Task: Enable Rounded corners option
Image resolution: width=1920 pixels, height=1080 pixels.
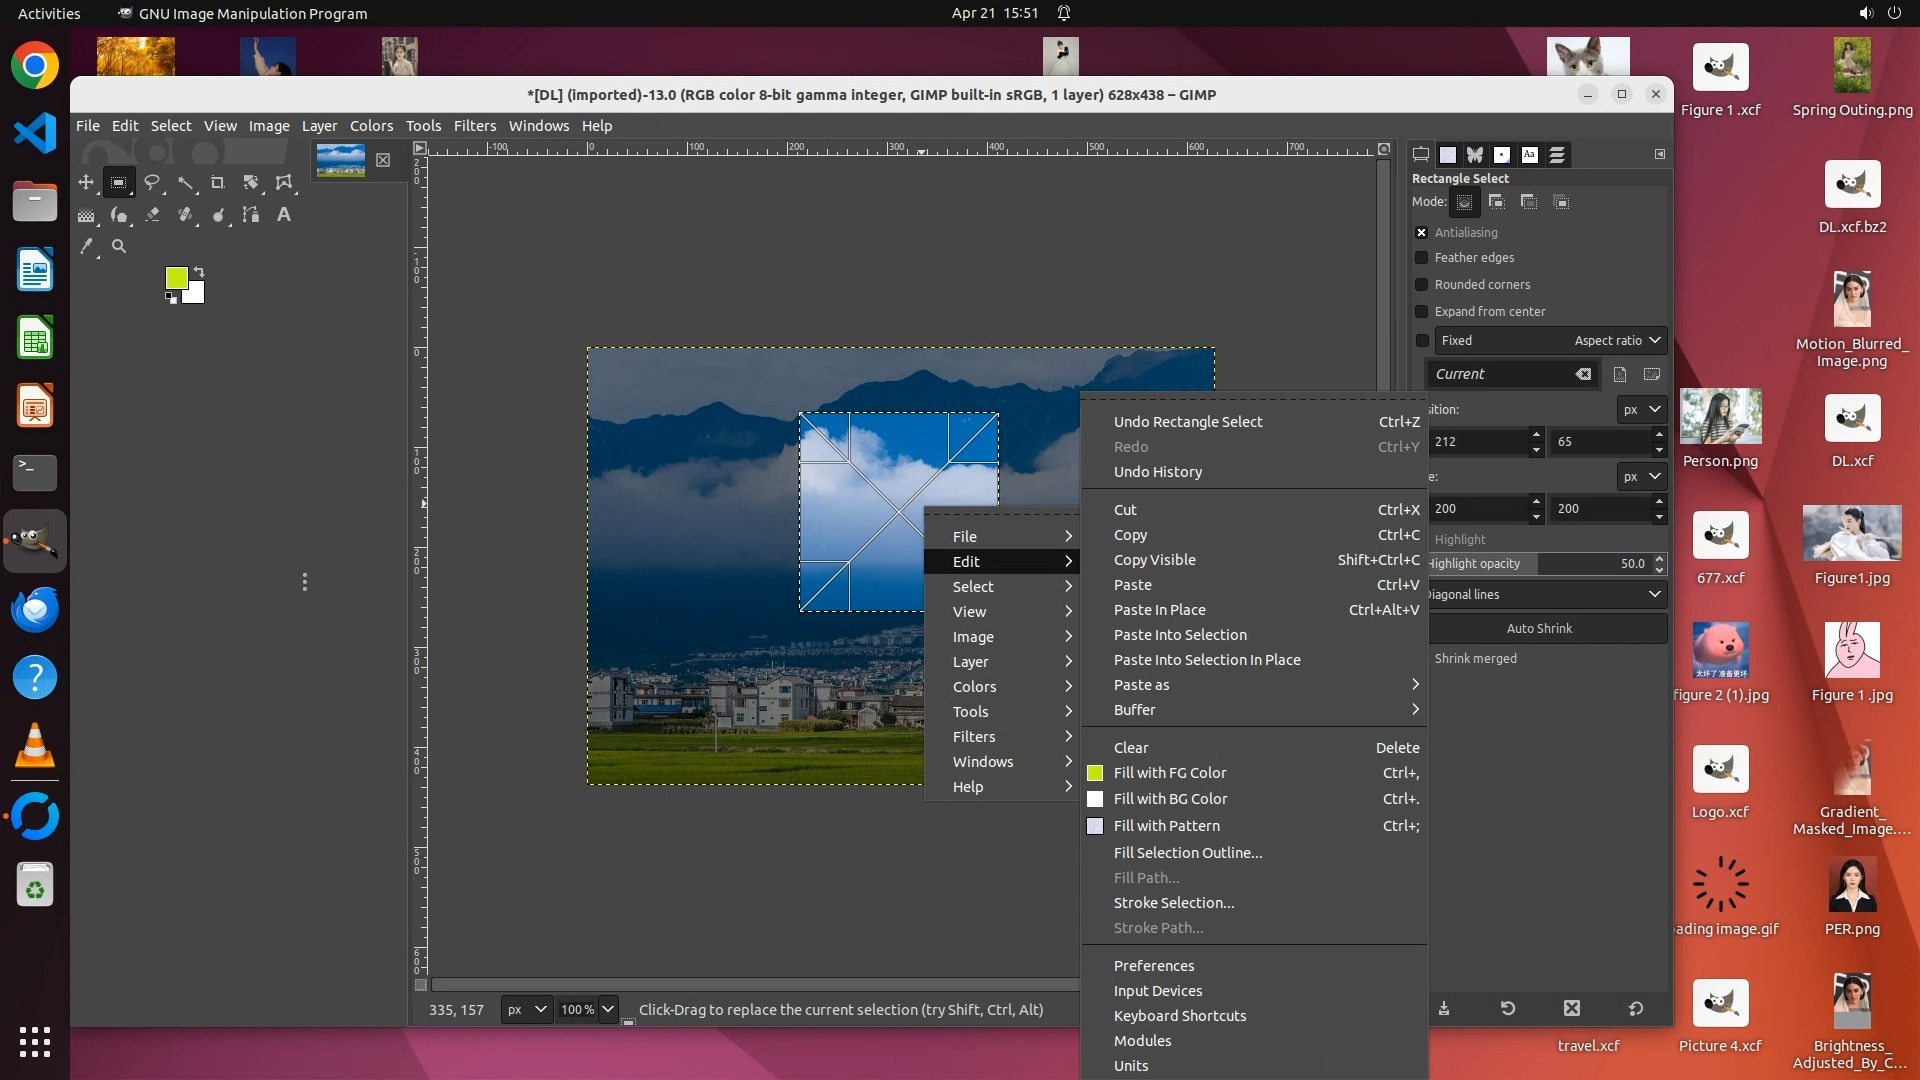Action: [x=1421, y=285]
